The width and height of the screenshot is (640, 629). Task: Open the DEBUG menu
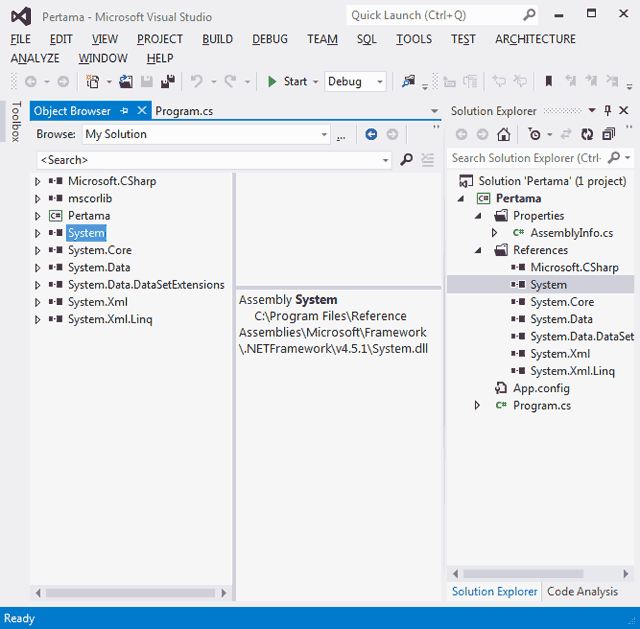(x=270, y=39)
